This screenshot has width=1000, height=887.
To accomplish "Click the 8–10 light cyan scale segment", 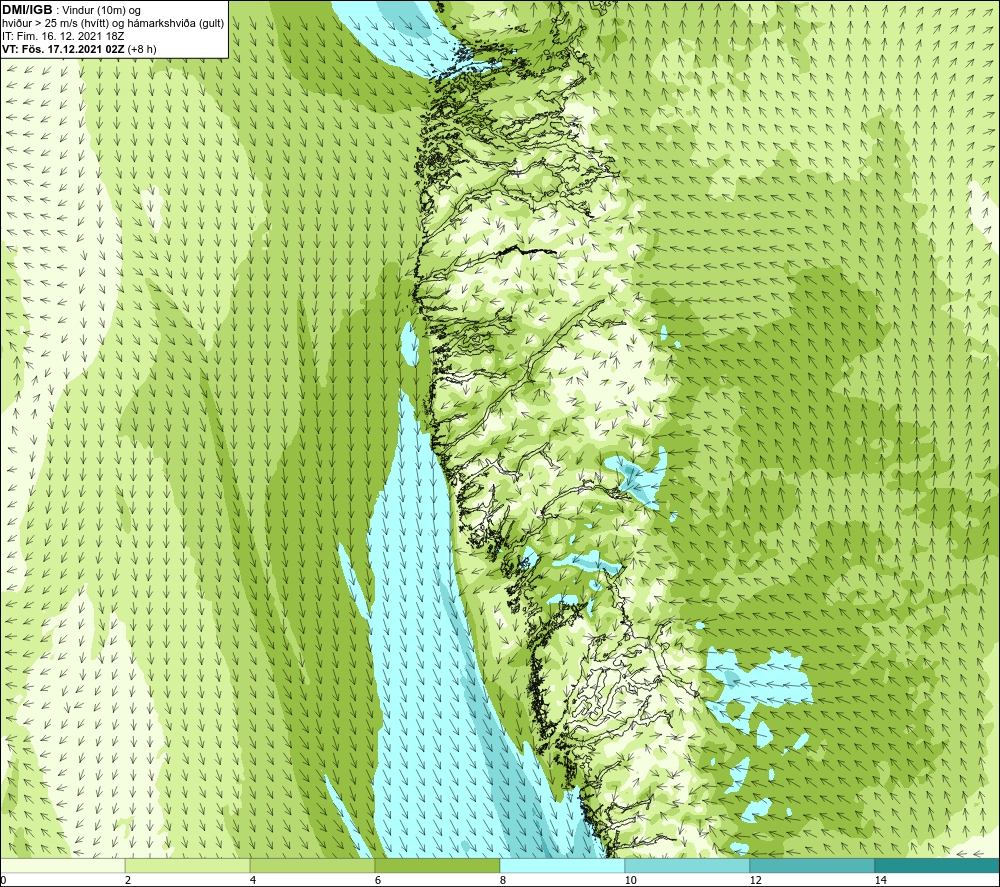I will (x=562, y=865).
